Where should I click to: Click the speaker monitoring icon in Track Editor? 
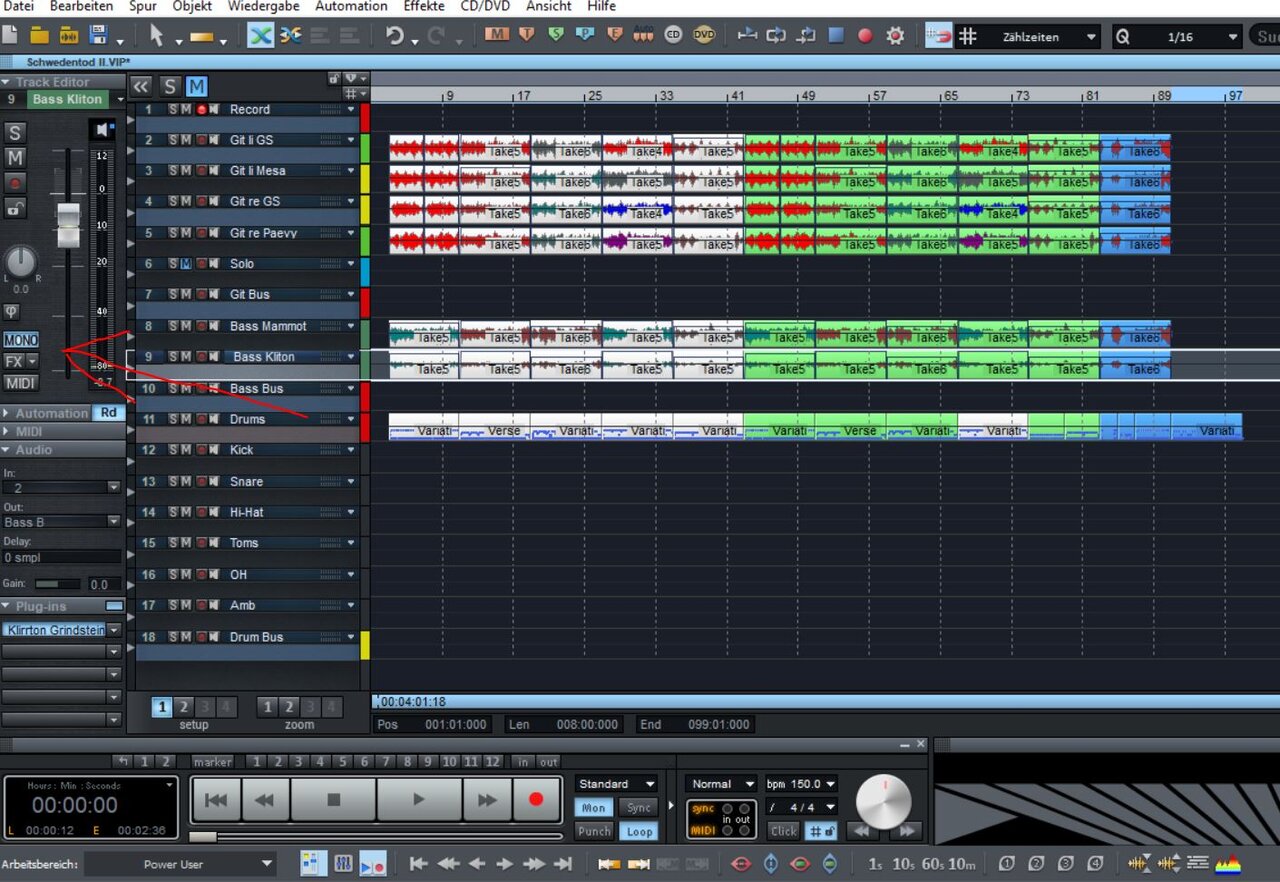[x=102, y=130]
